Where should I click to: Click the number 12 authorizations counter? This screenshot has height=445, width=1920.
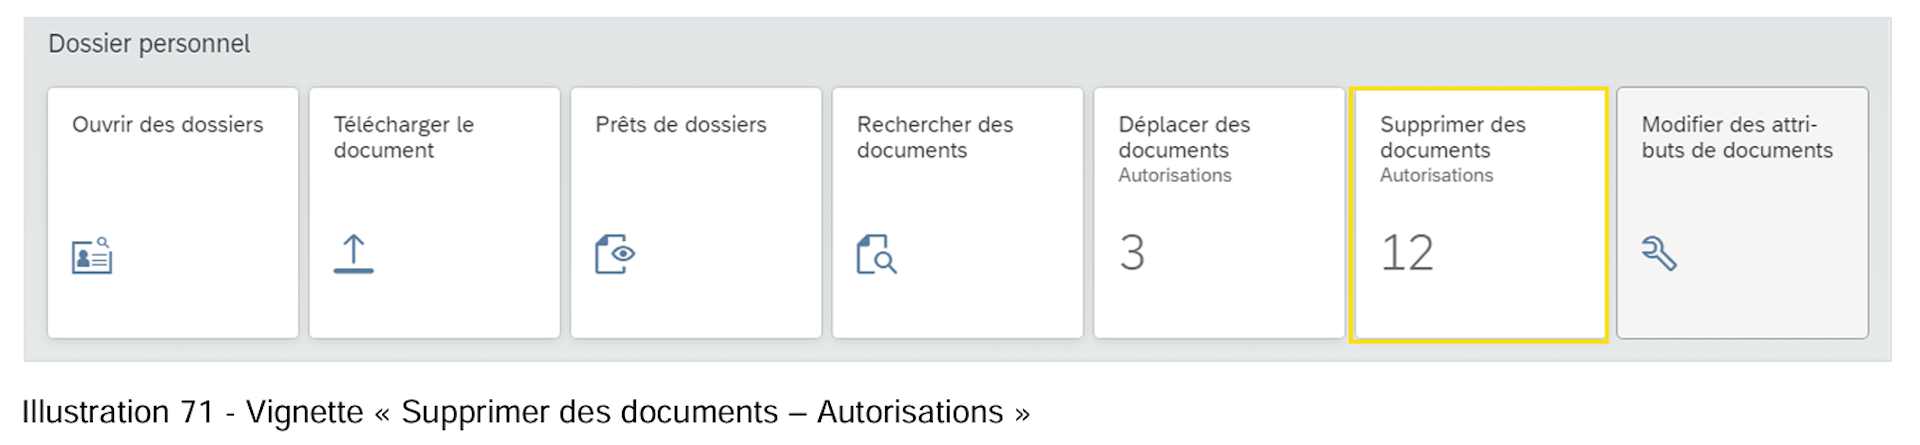pos(1407,253)
